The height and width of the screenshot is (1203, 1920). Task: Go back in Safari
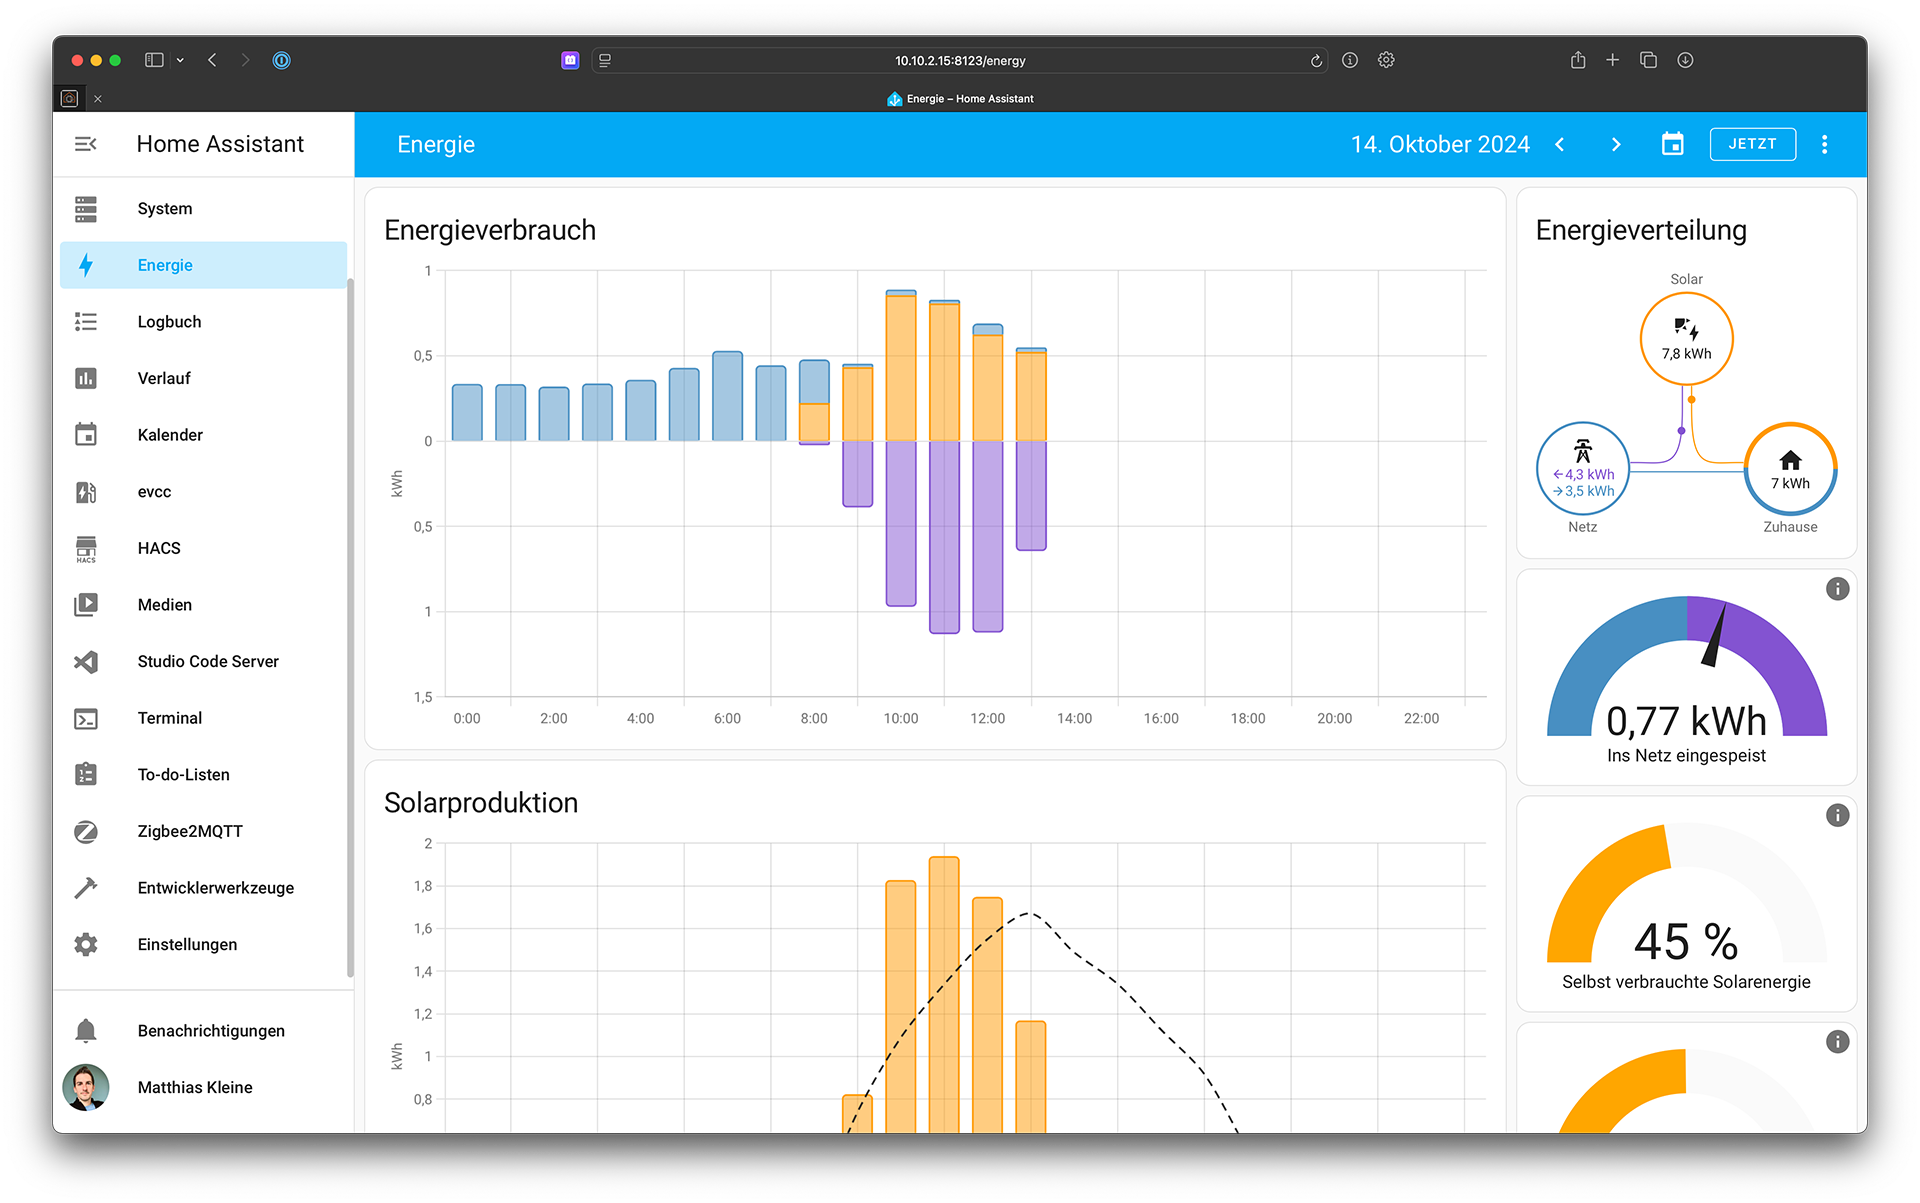[212, 60]
